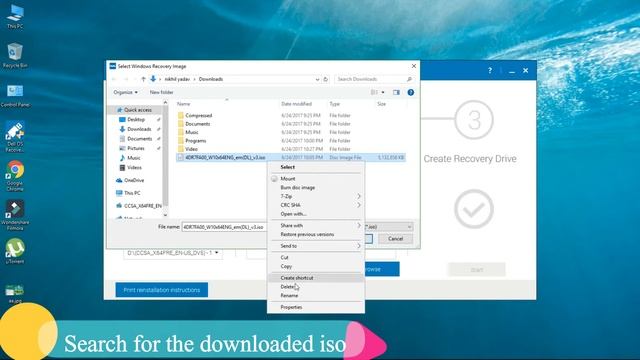This screenshot has width=640, height=360.
Task: Open Properties from the context menu
Action: [x=316, y=307]
